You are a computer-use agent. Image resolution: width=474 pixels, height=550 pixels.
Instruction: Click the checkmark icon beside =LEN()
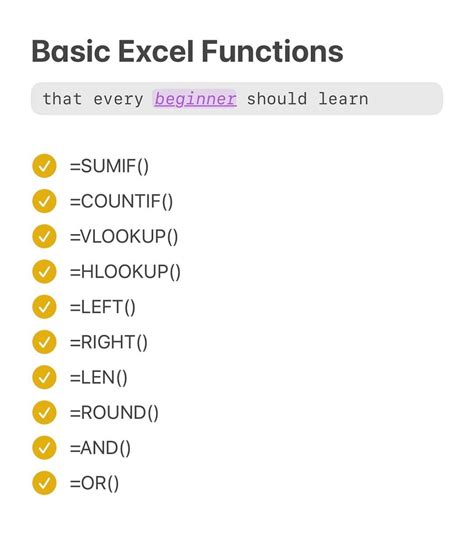(44, 377)
